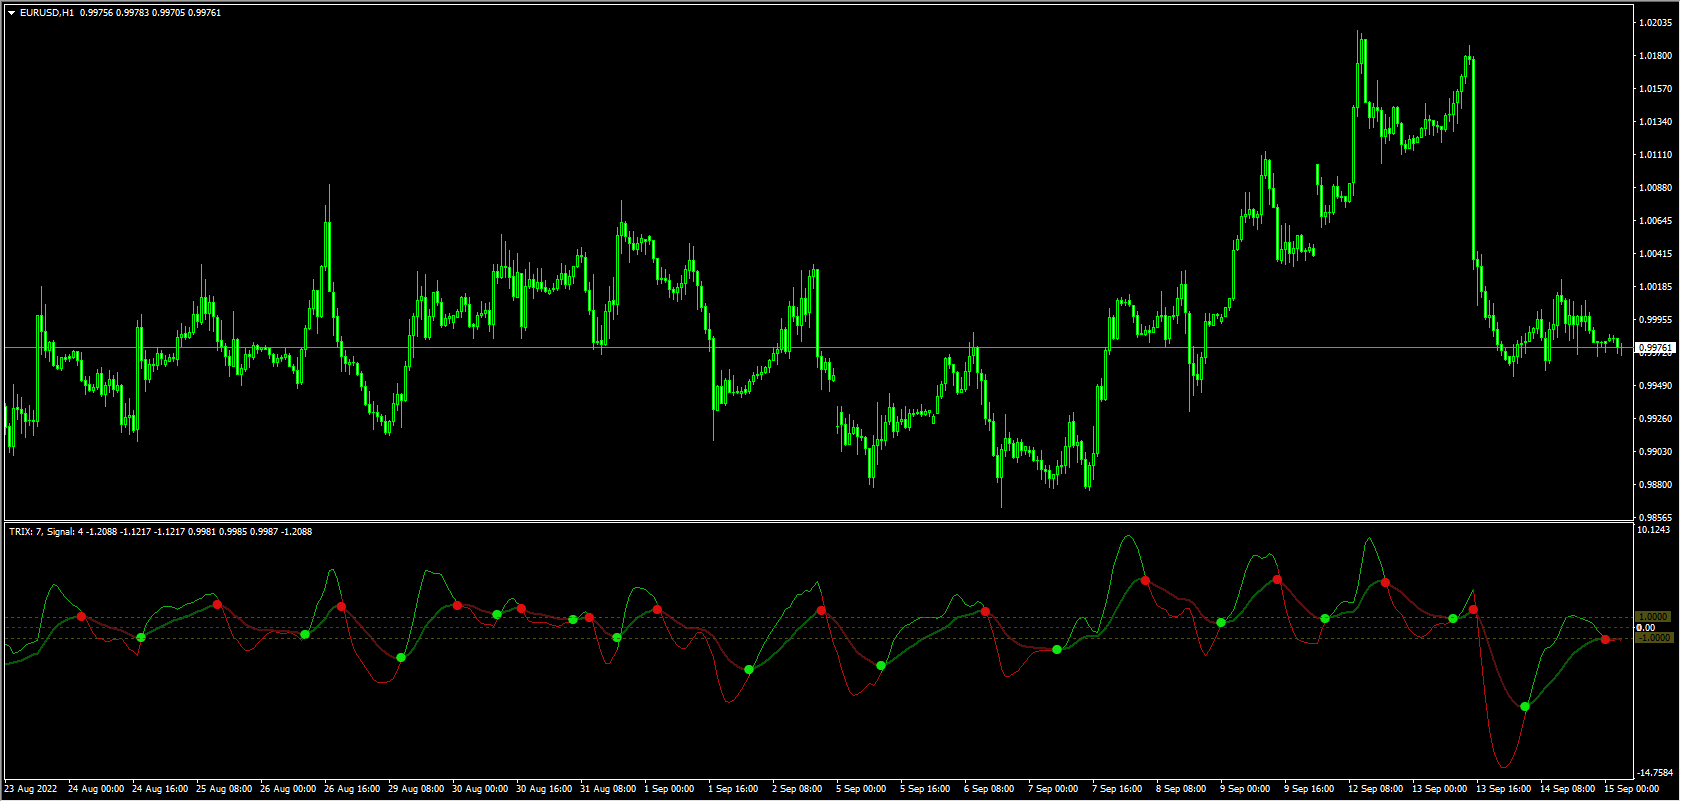Click the 23 Aug 2022 time label
The image size is (1681, 802).
31,789
